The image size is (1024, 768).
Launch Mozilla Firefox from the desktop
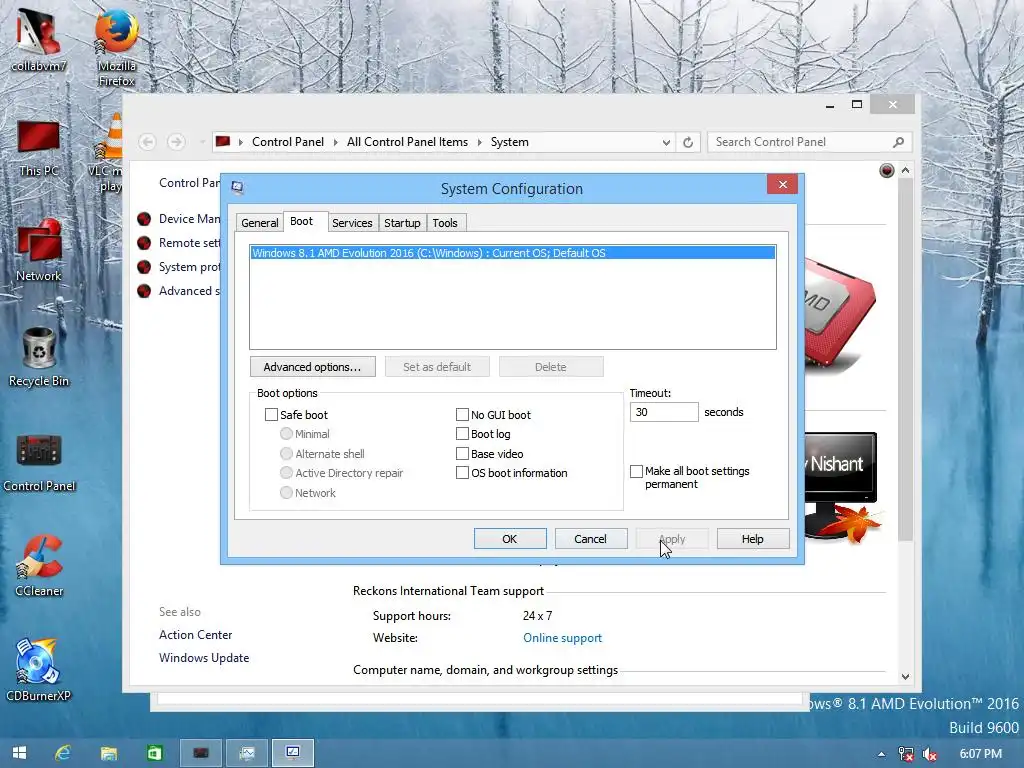tap(116, 46)
